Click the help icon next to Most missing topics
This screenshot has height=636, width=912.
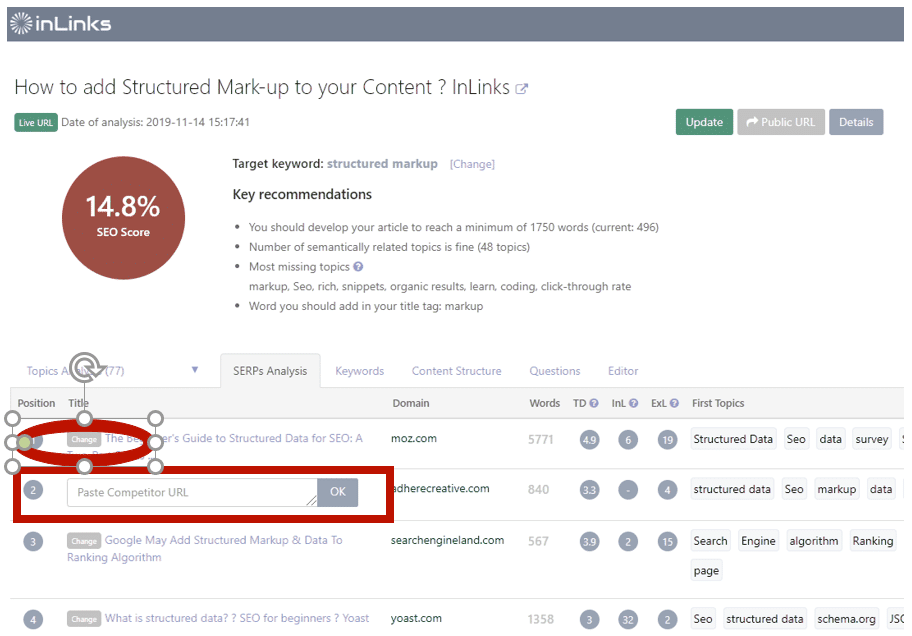(x=358, y=267)
